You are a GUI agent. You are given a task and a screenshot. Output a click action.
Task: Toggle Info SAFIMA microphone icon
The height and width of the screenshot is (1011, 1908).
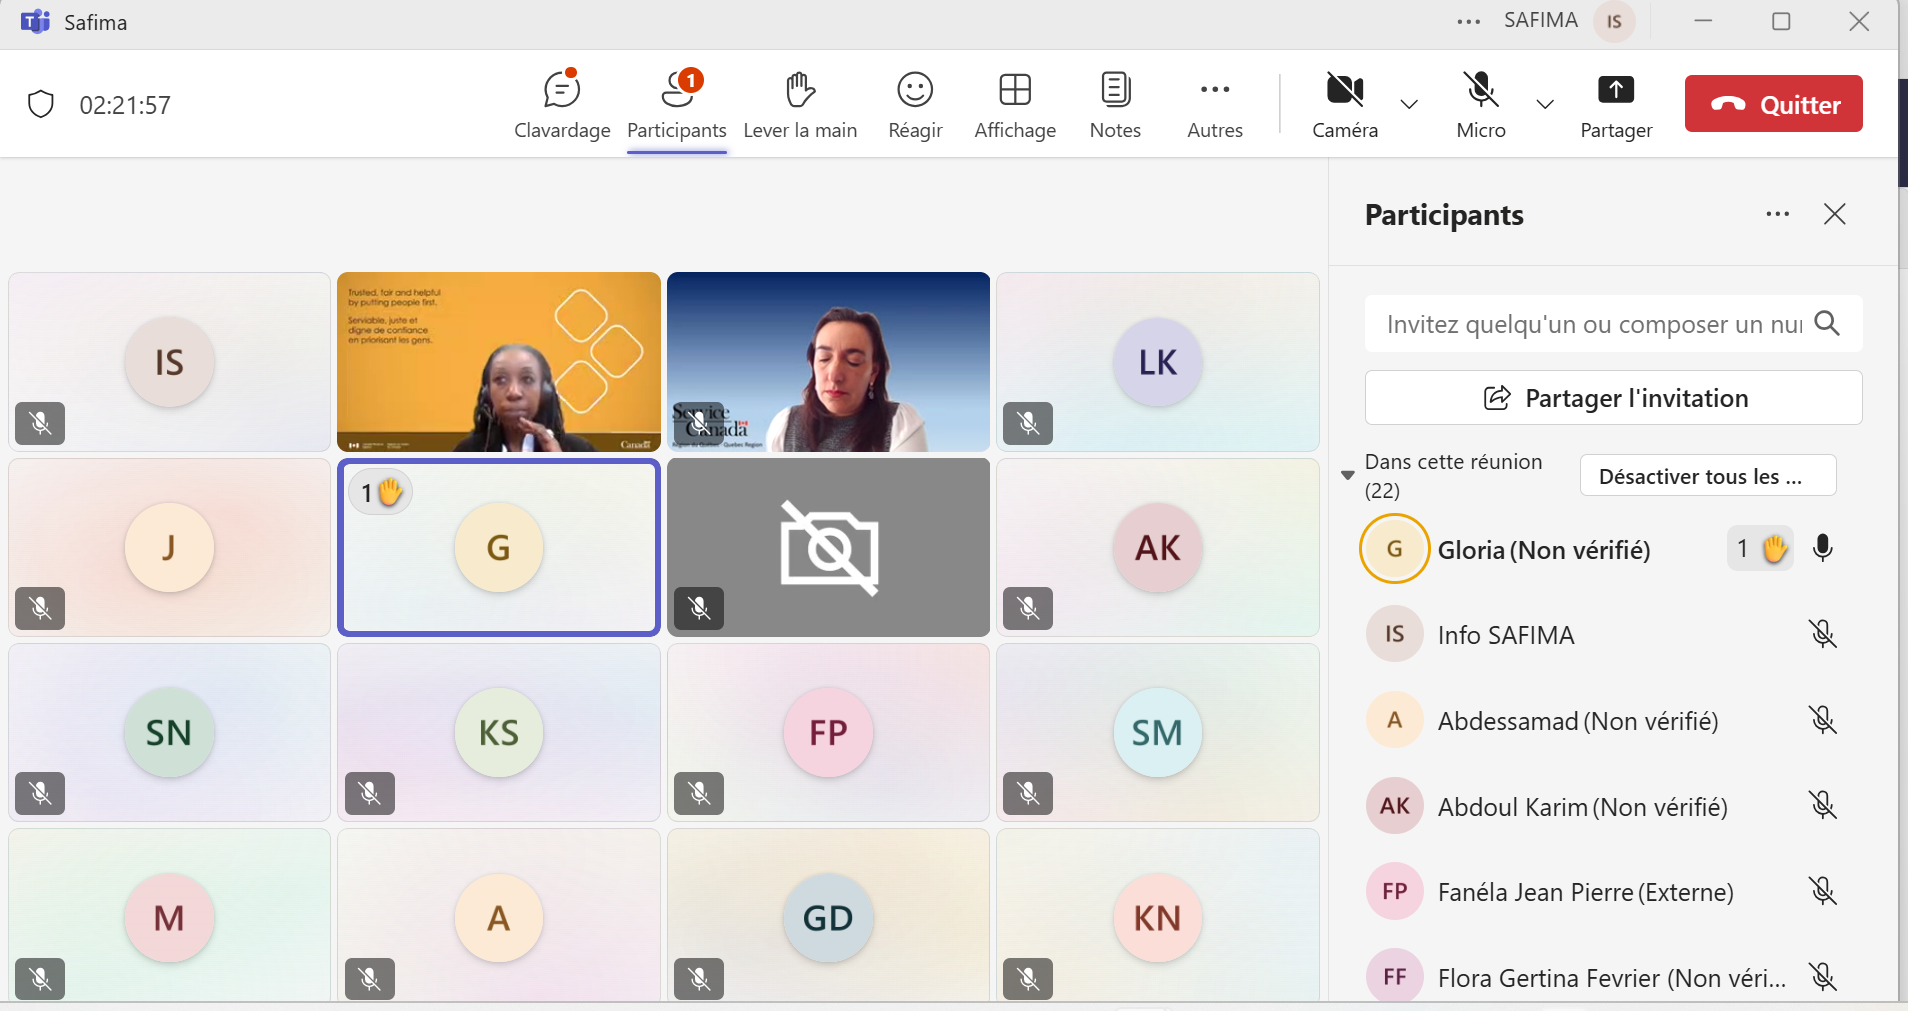click(1823, 634)
